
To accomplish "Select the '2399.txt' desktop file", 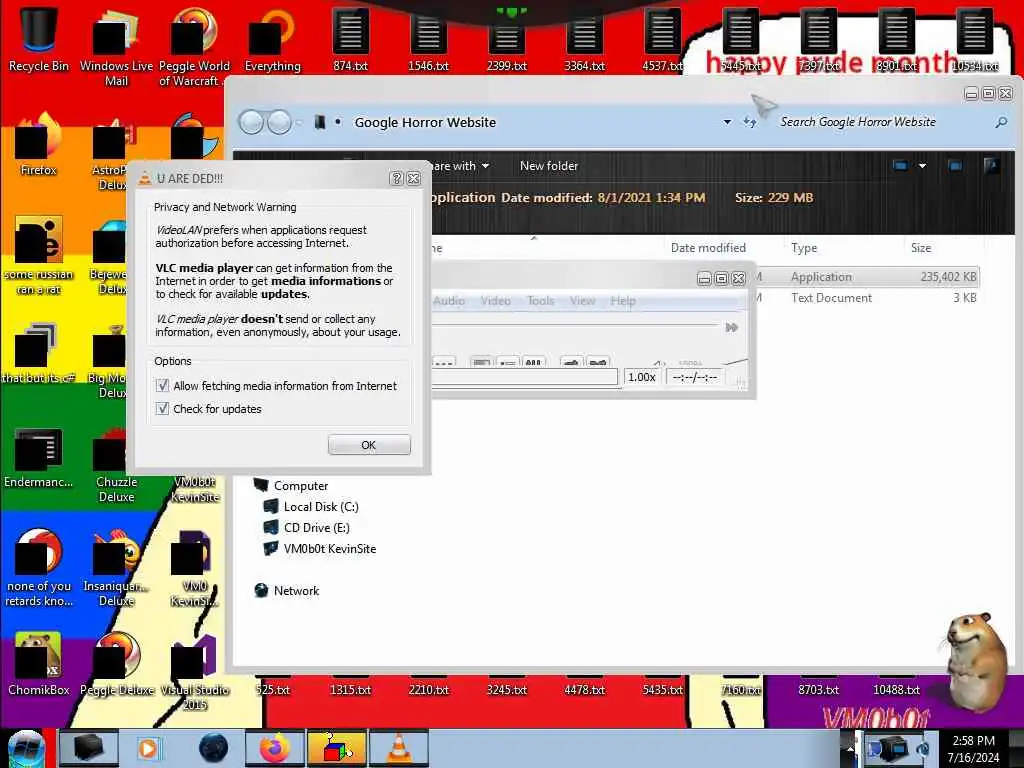I will (507, 39).
